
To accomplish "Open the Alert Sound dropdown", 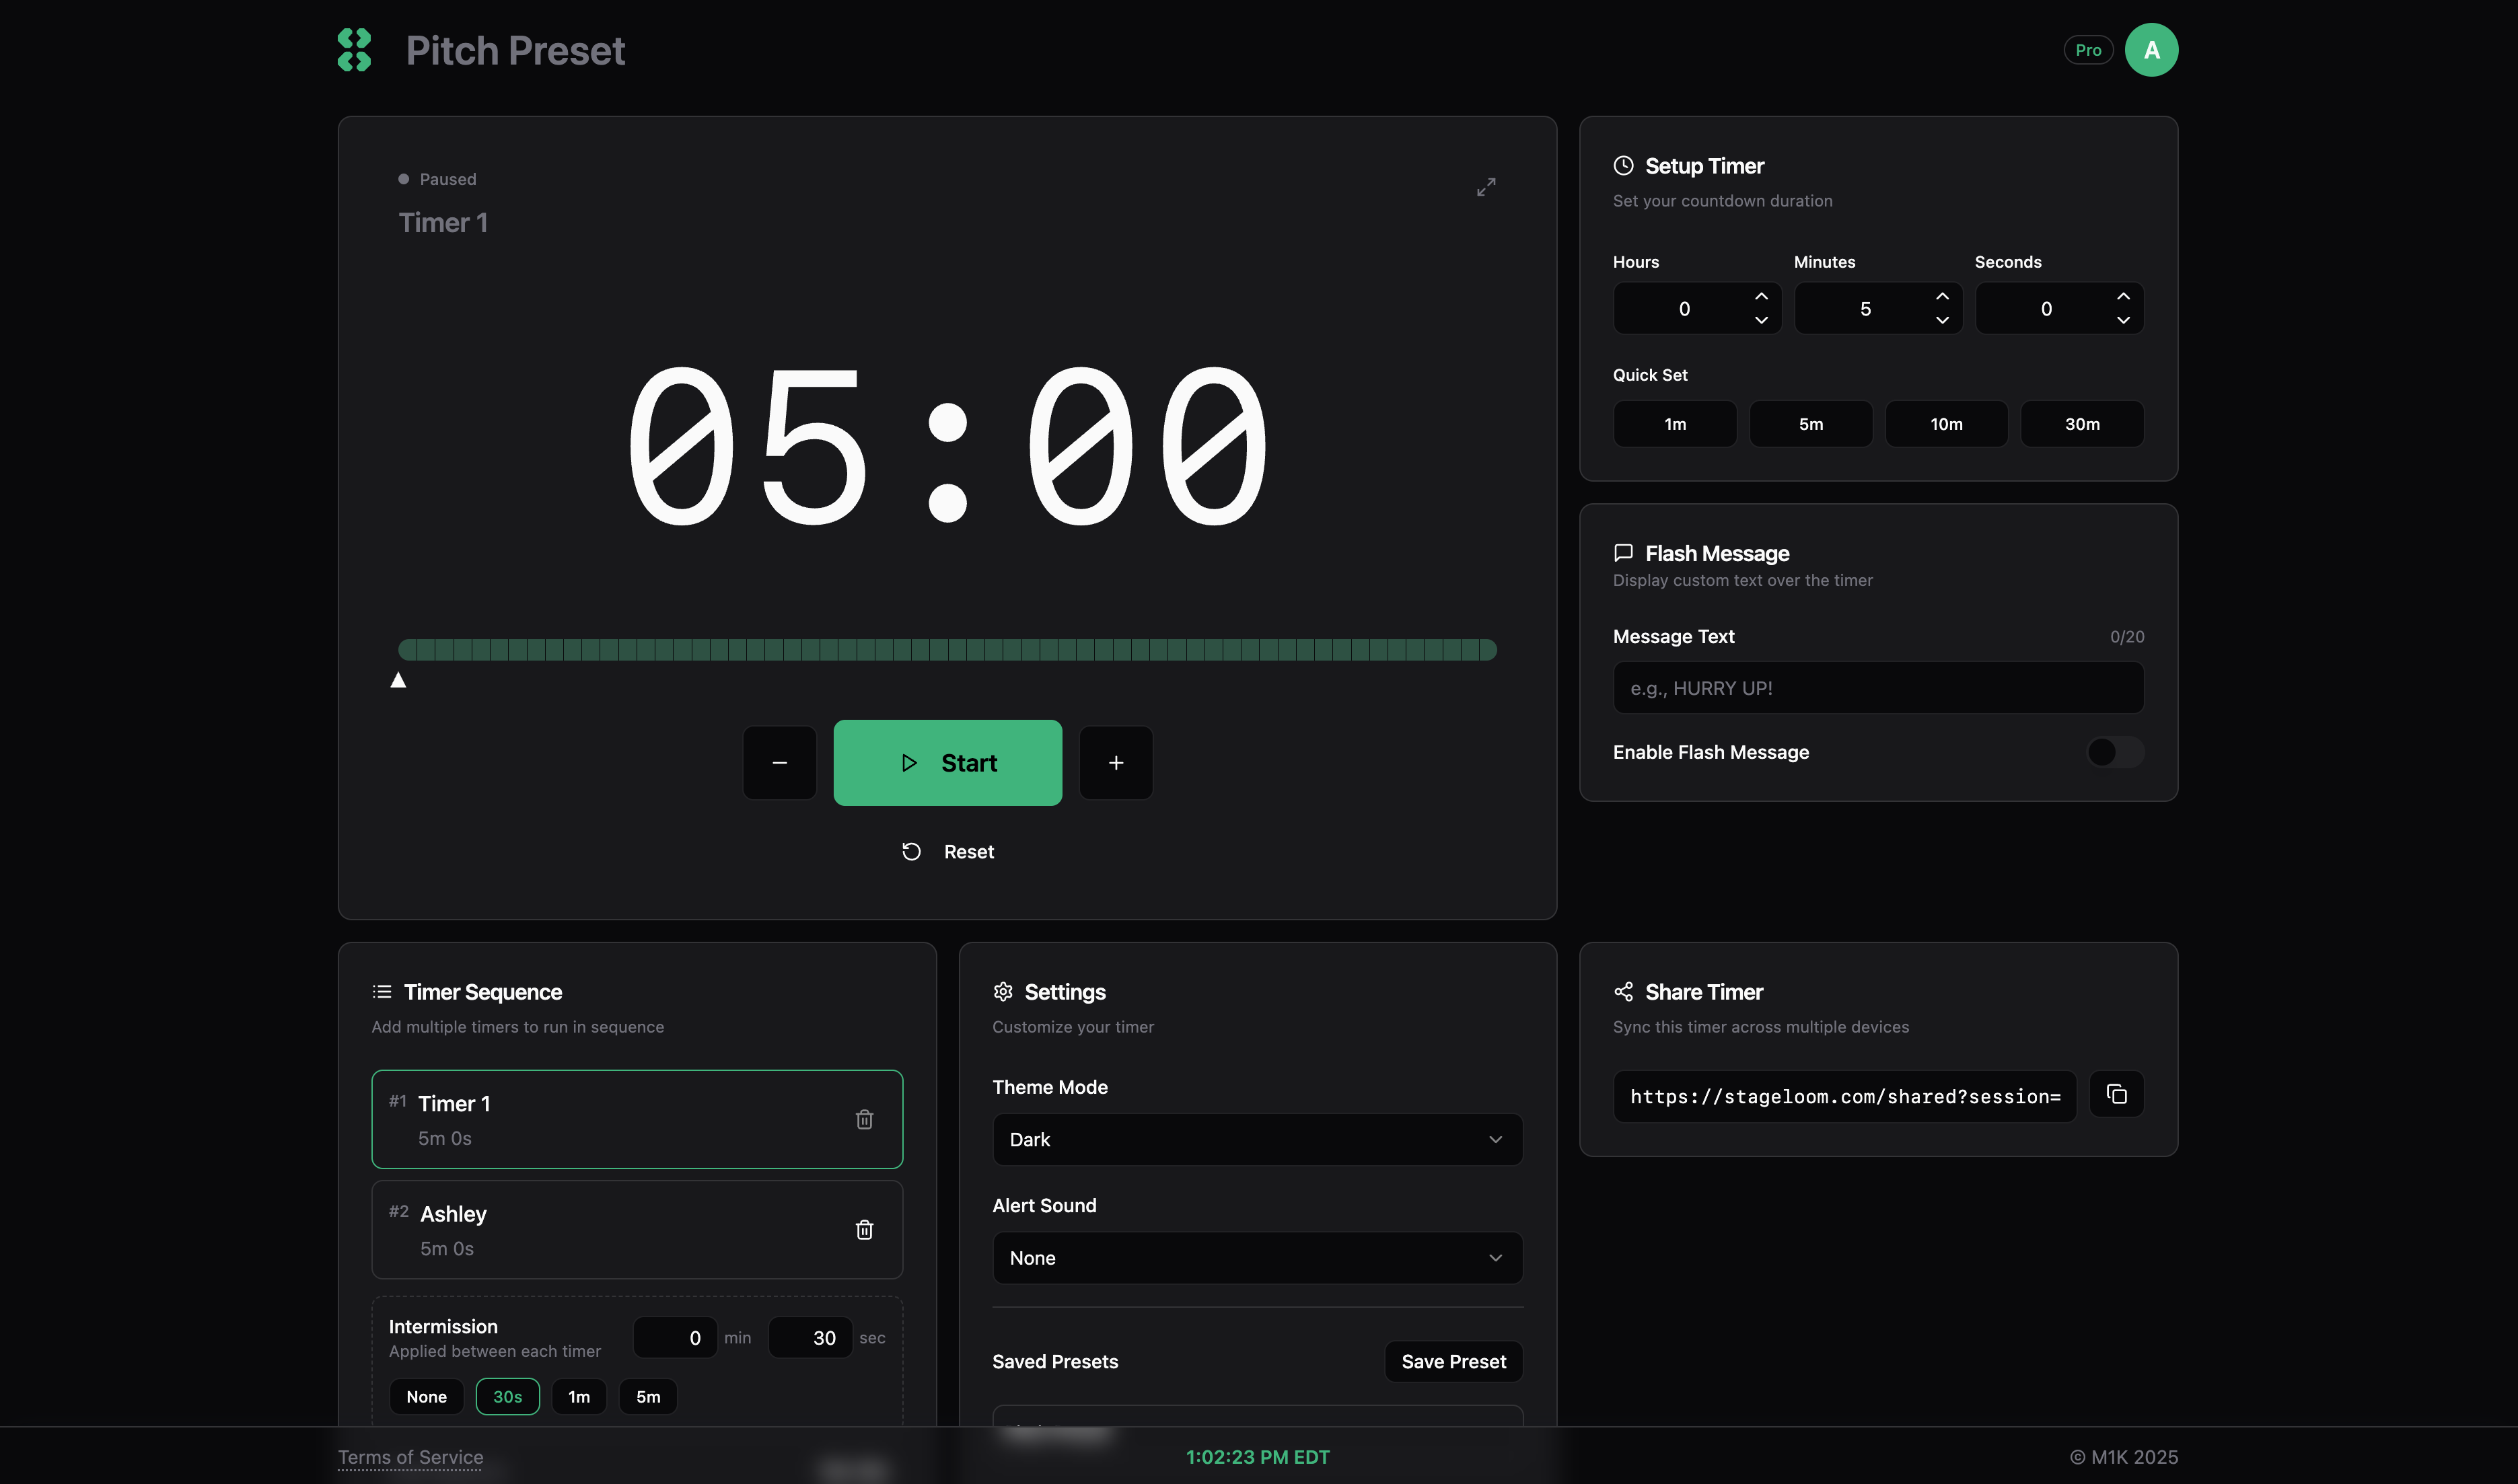I will coord(1257,1258).
